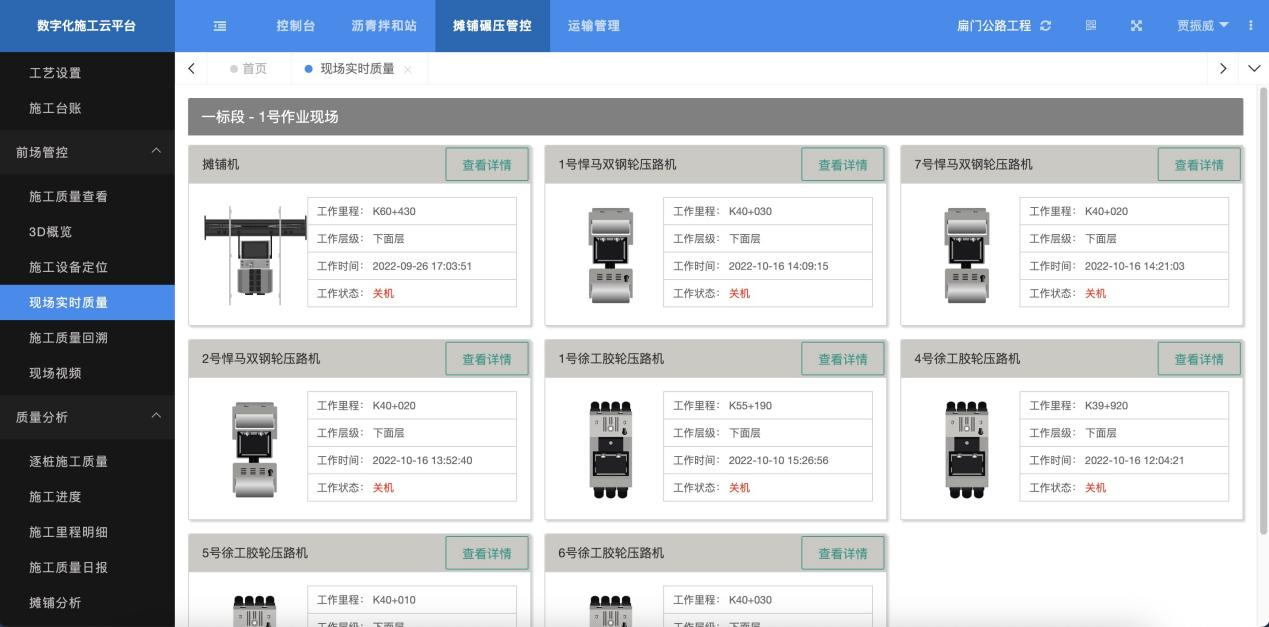View details for 摊铺机
Screen dimensions: 1269x627
(486, 165)
